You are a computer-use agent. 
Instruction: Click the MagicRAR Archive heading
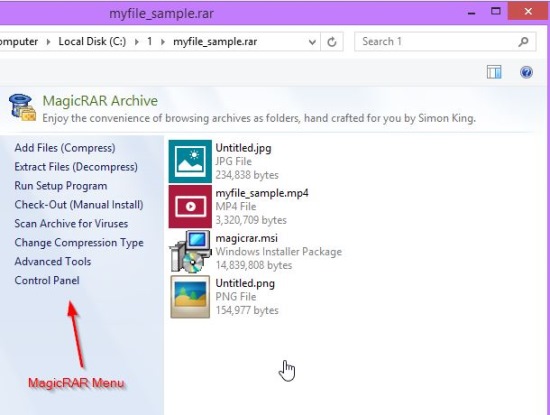click(100, 101)
